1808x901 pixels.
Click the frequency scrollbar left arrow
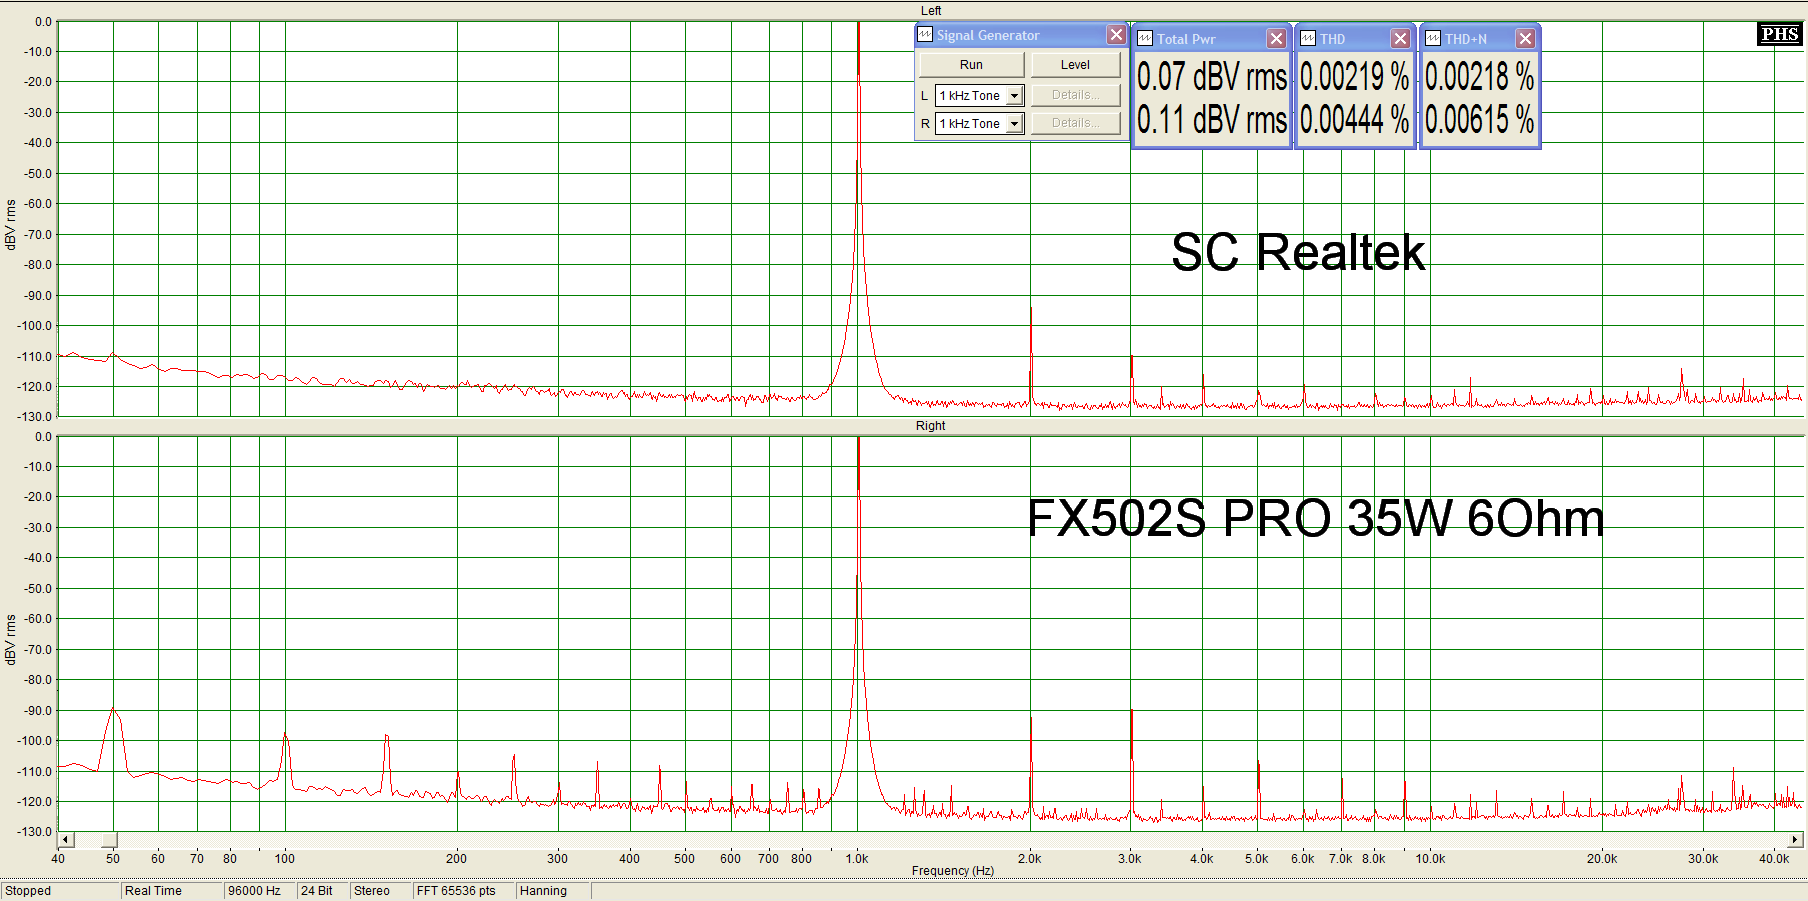pos(66,840)
